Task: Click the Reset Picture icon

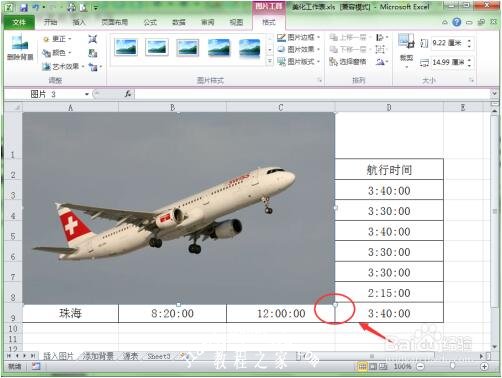Action: coord(95,67)
